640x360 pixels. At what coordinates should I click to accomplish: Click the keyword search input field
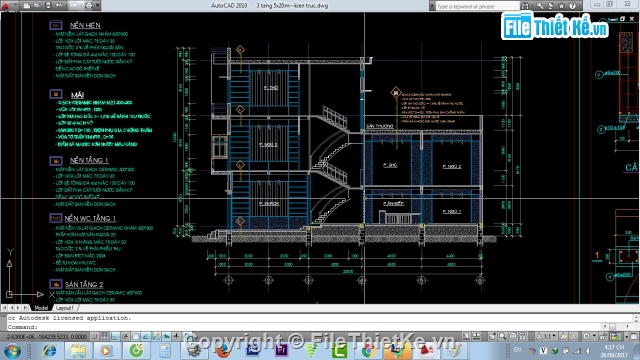tap(477, 6)
